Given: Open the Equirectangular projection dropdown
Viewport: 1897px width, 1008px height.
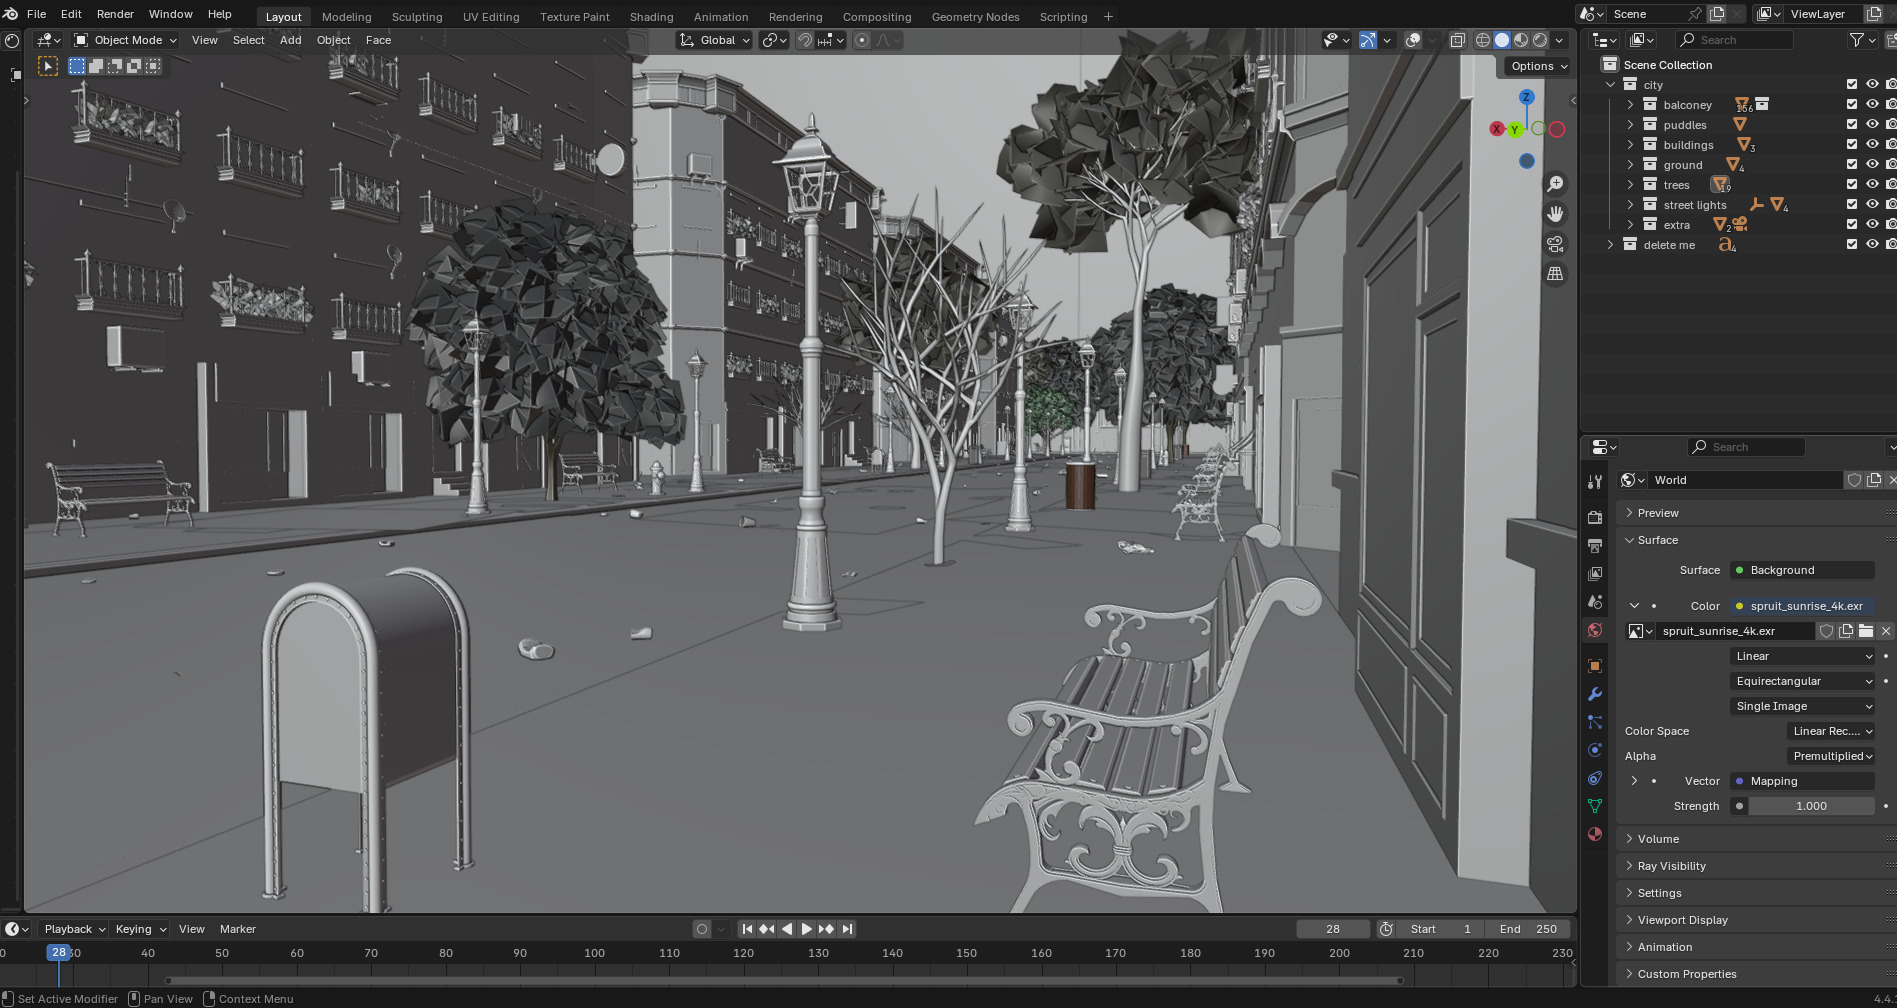Looking at the screenshot, I should click(x=1803, y=681).
